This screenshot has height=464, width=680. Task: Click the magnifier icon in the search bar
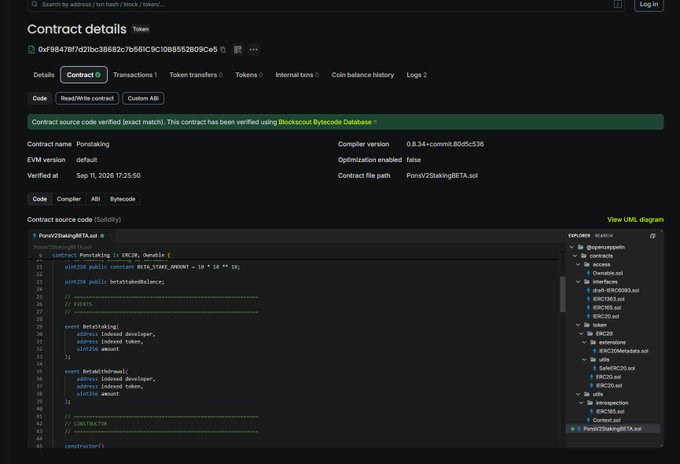[35, 4]
